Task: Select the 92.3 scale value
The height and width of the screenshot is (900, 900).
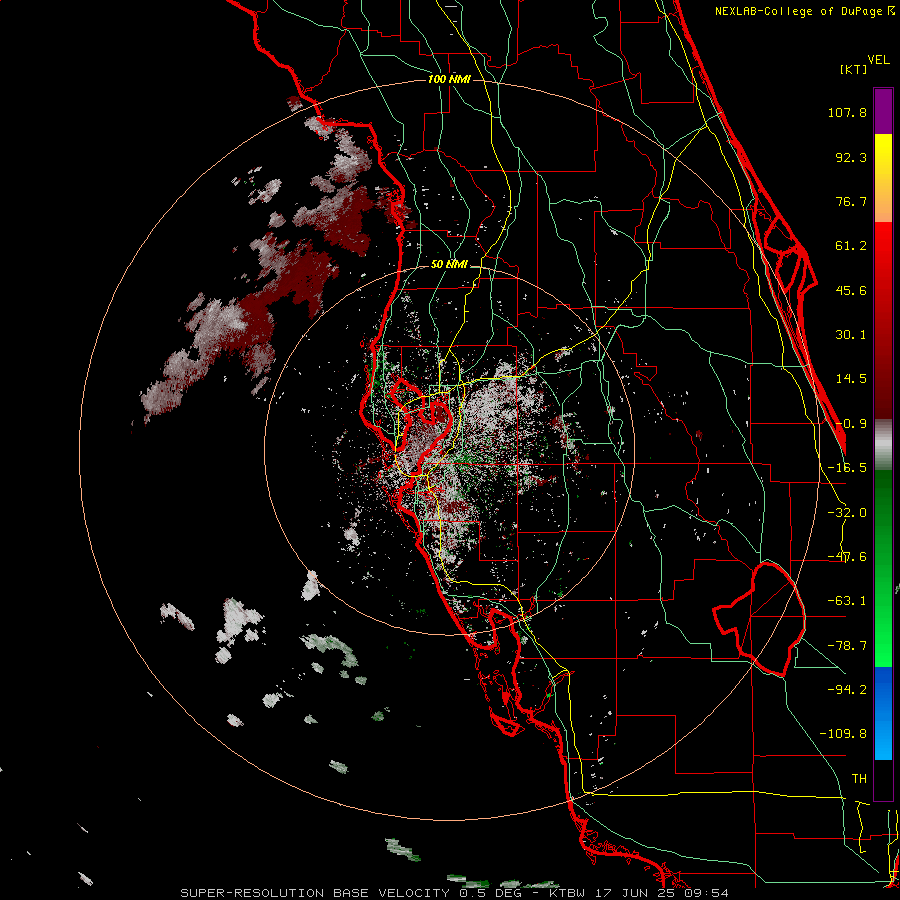Action: pyautogui.click(x=851, y=157)
